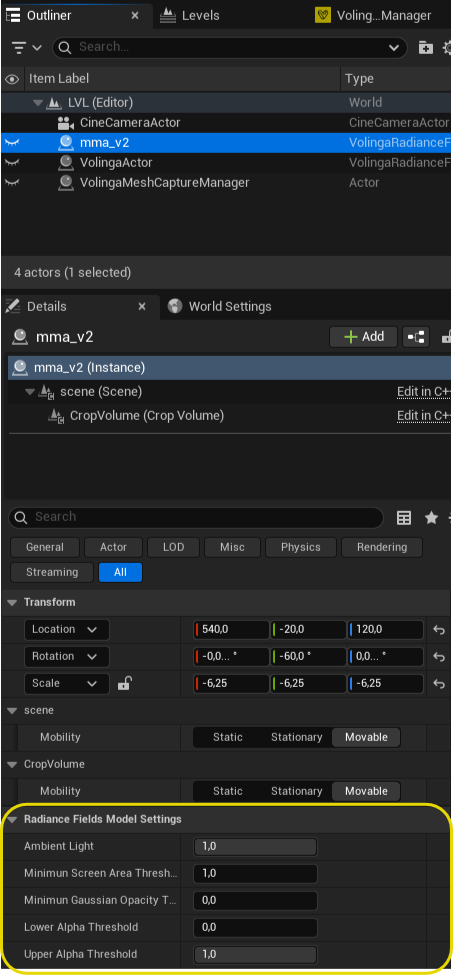Switch to the World Settings tab
The image size is (454, 976).
coord(220,306)
